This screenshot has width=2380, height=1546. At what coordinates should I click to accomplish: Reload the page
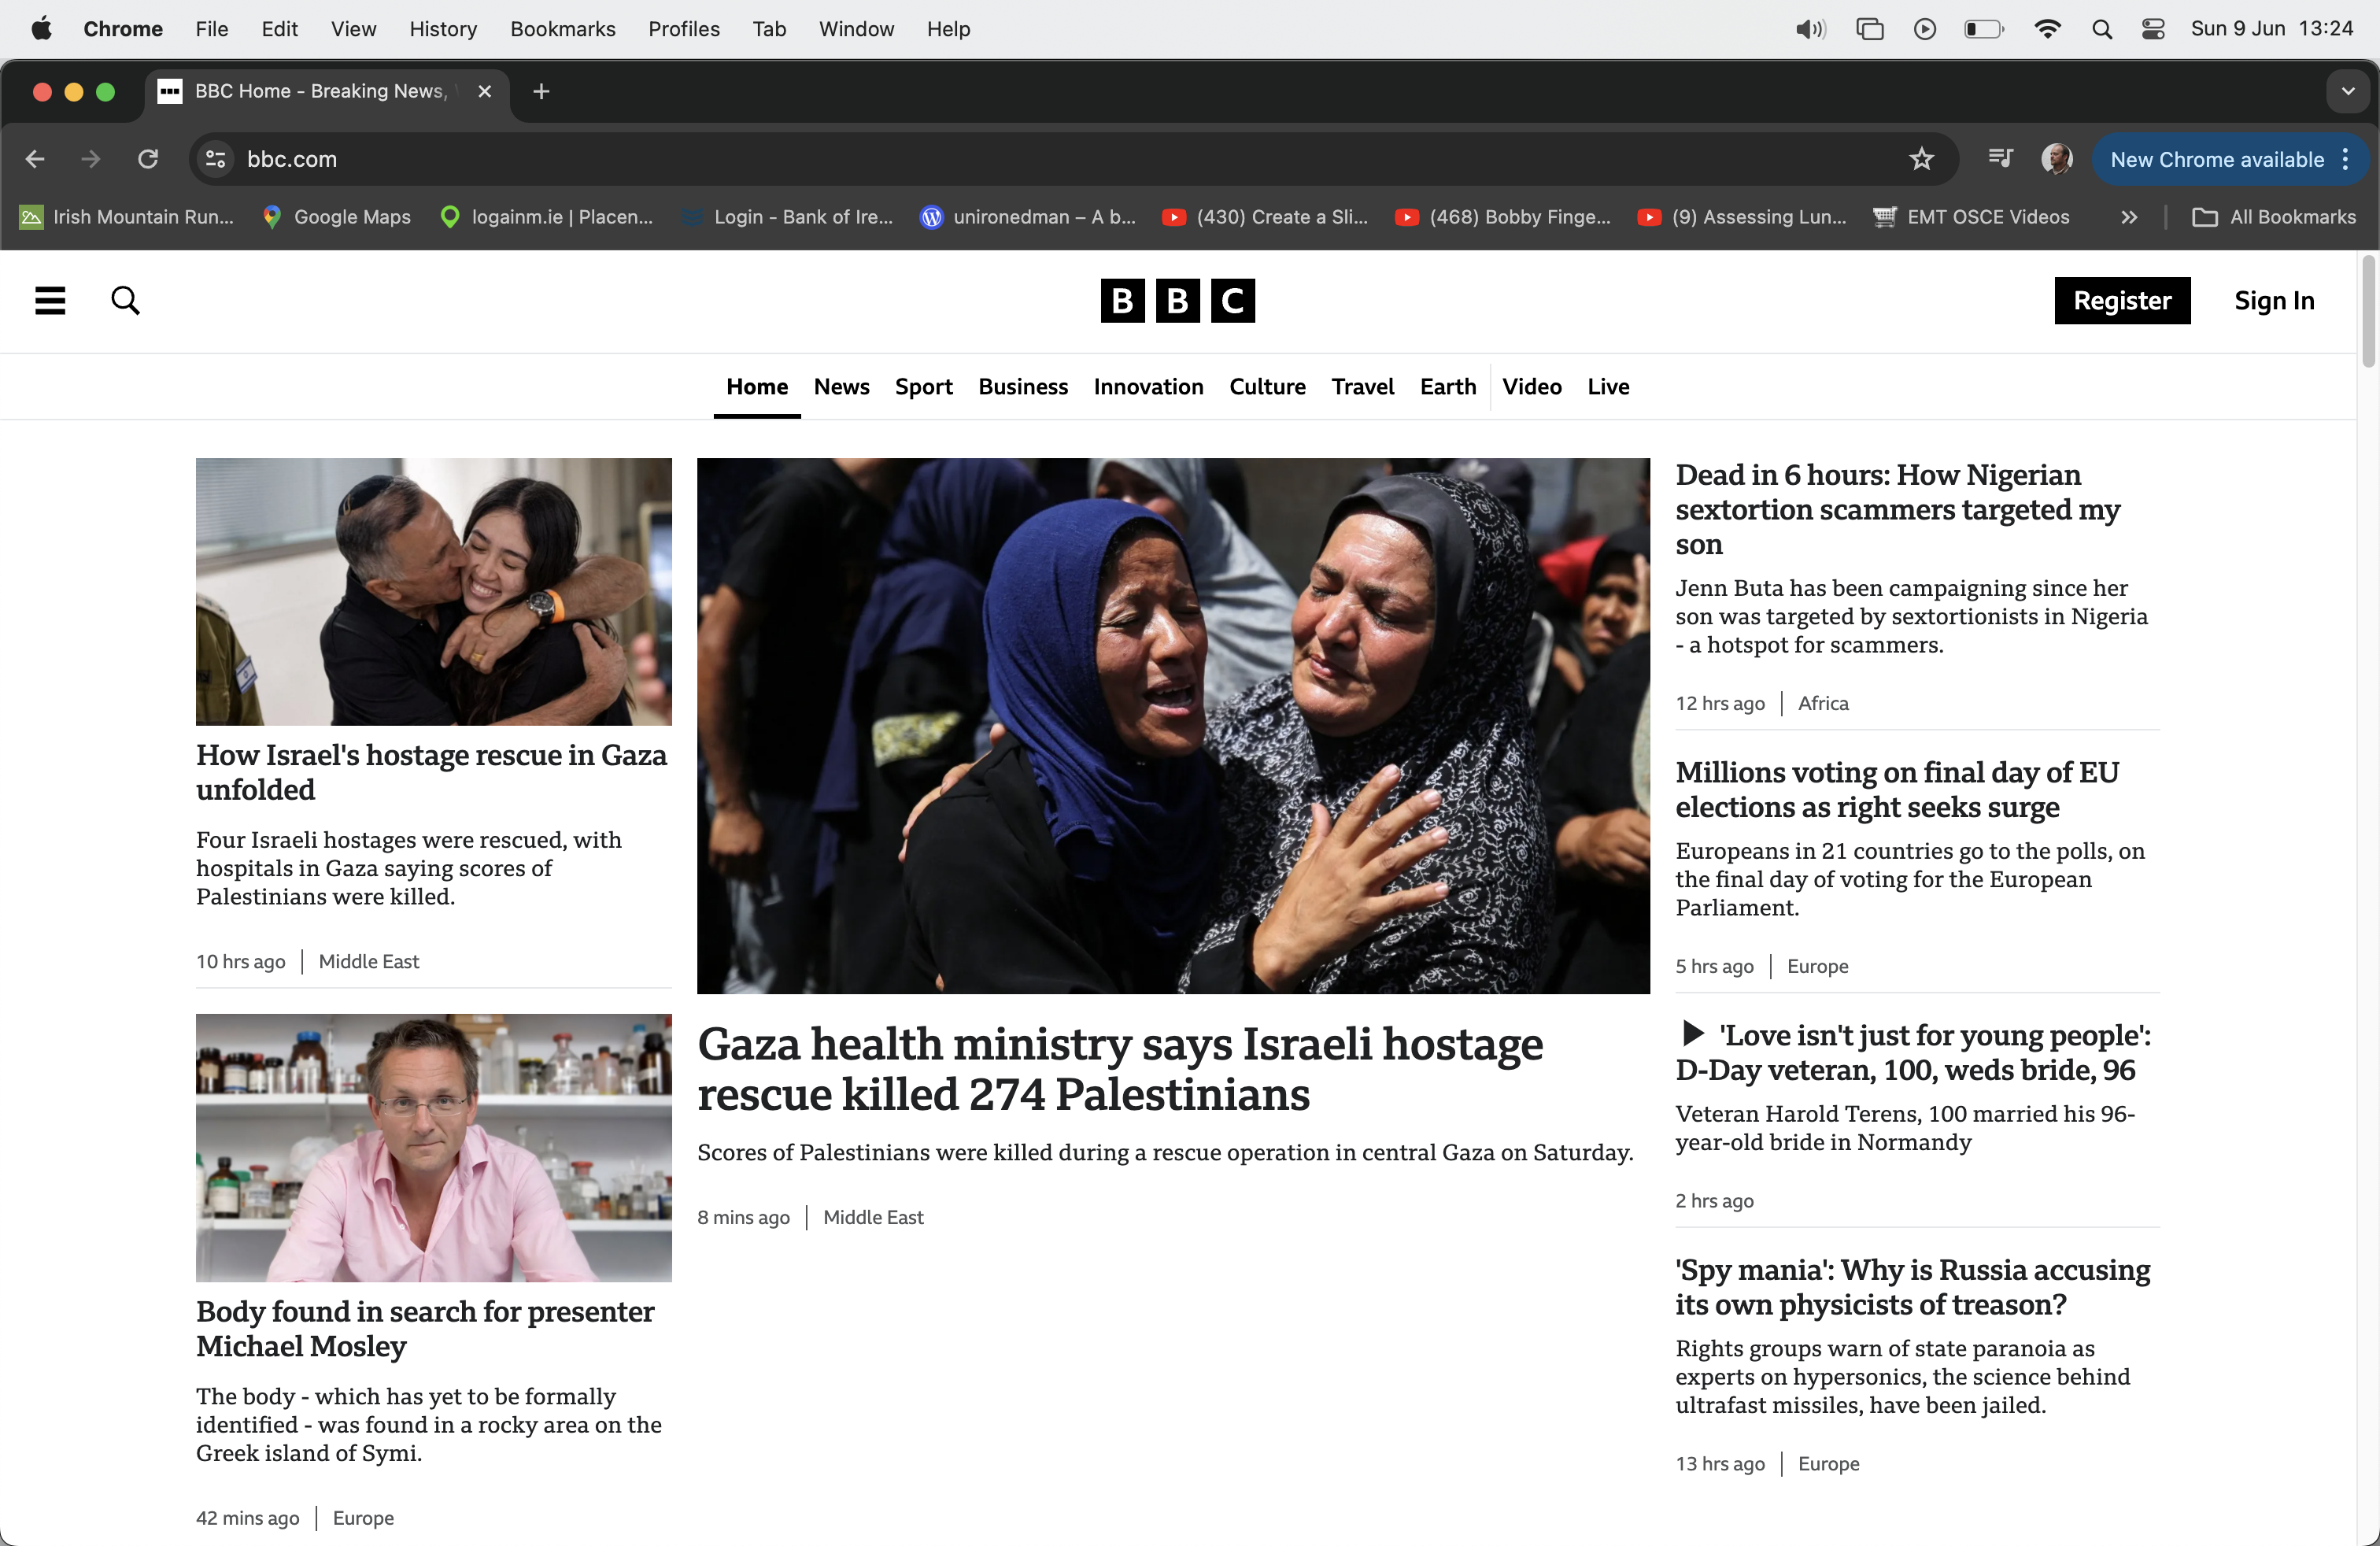(148, 159)
